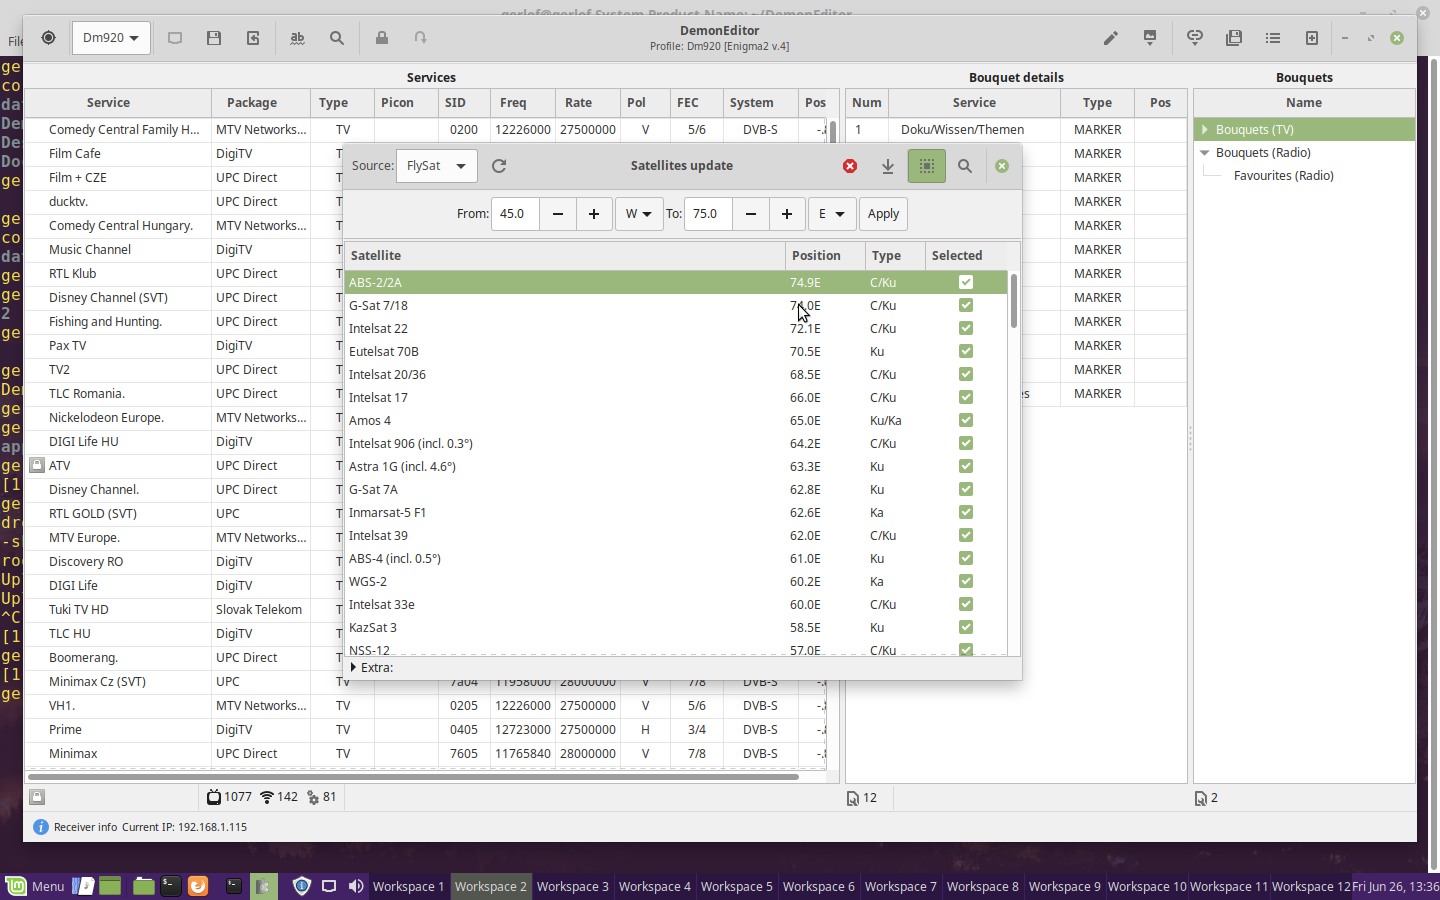
Task: Click the link dropdown icon in header
Action: [1195, 38]
